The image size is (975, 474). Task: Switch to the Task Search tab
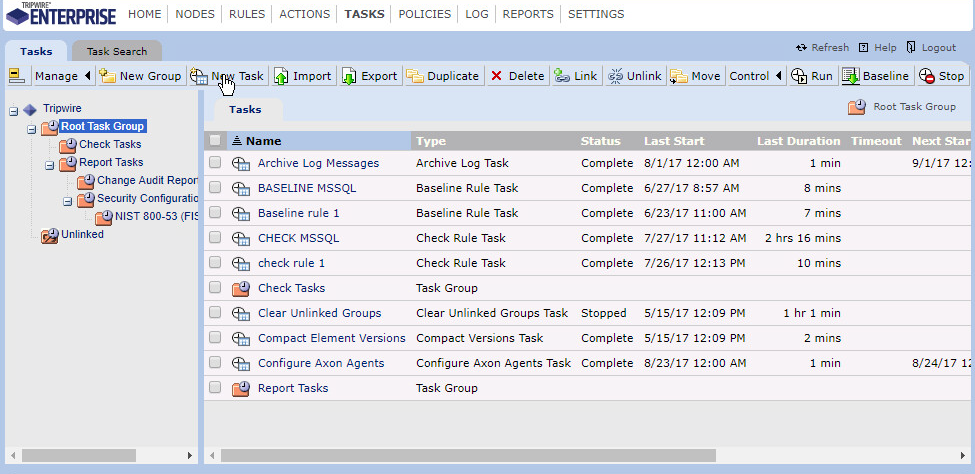116,51
